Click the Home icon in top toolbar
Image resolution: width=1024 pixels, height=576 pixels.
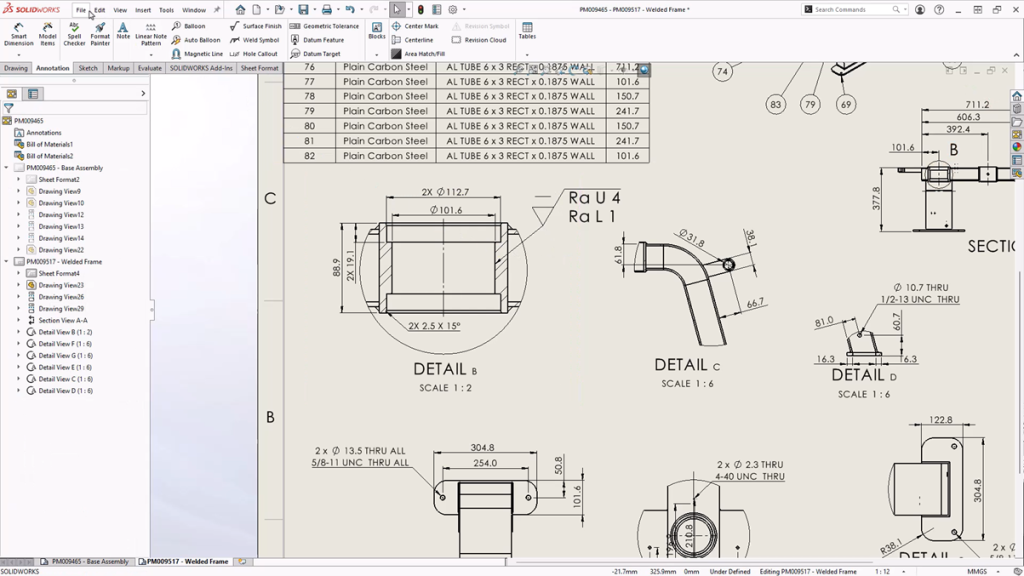point(240,10)
